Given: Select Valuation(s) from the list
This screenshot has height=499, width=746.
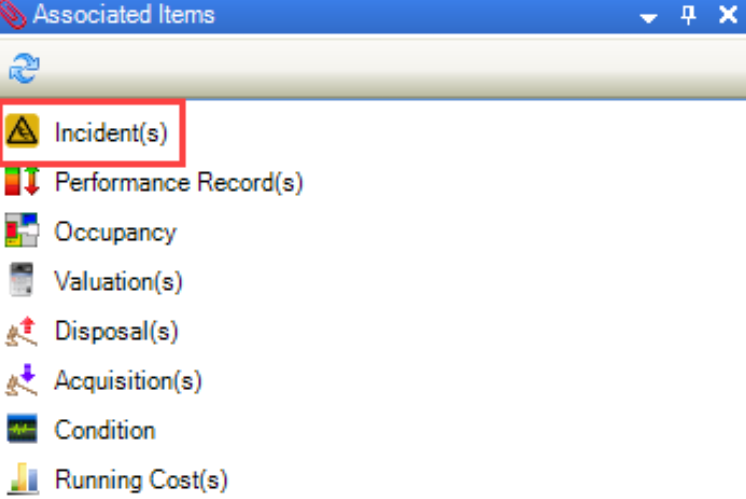Looking at the screenshot, I should click(119, 282).
